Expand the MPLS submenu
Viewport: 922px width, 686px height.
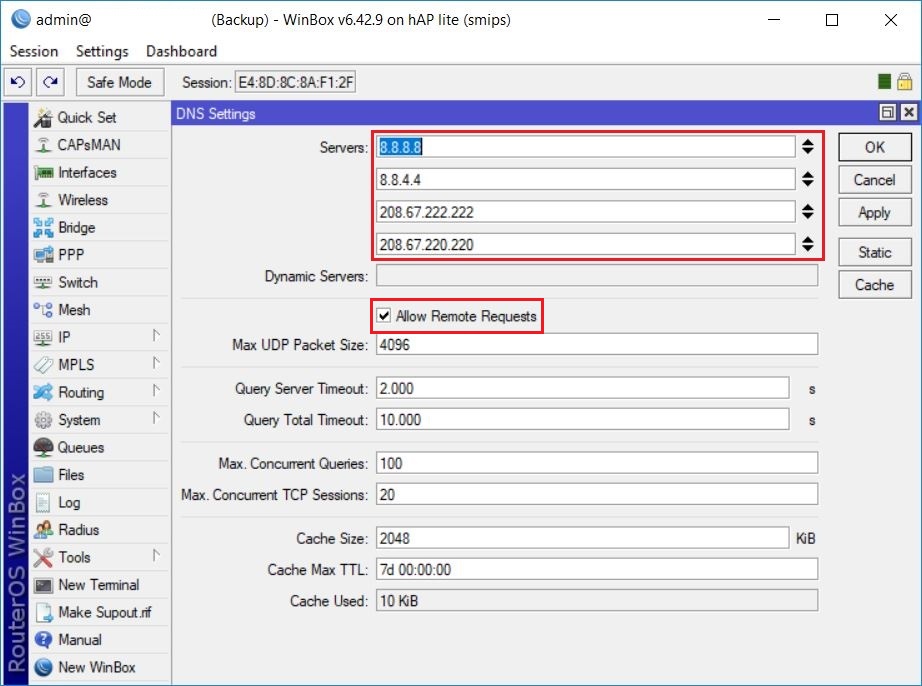[156, 363]
